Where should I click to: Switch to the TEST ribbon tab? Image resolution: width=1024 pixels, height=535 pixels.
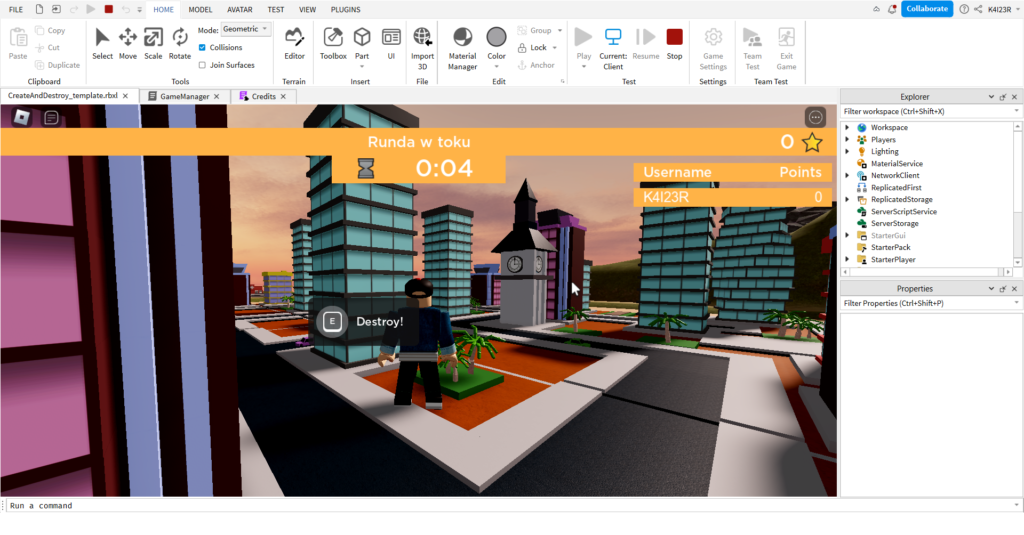tap(276, 9)
